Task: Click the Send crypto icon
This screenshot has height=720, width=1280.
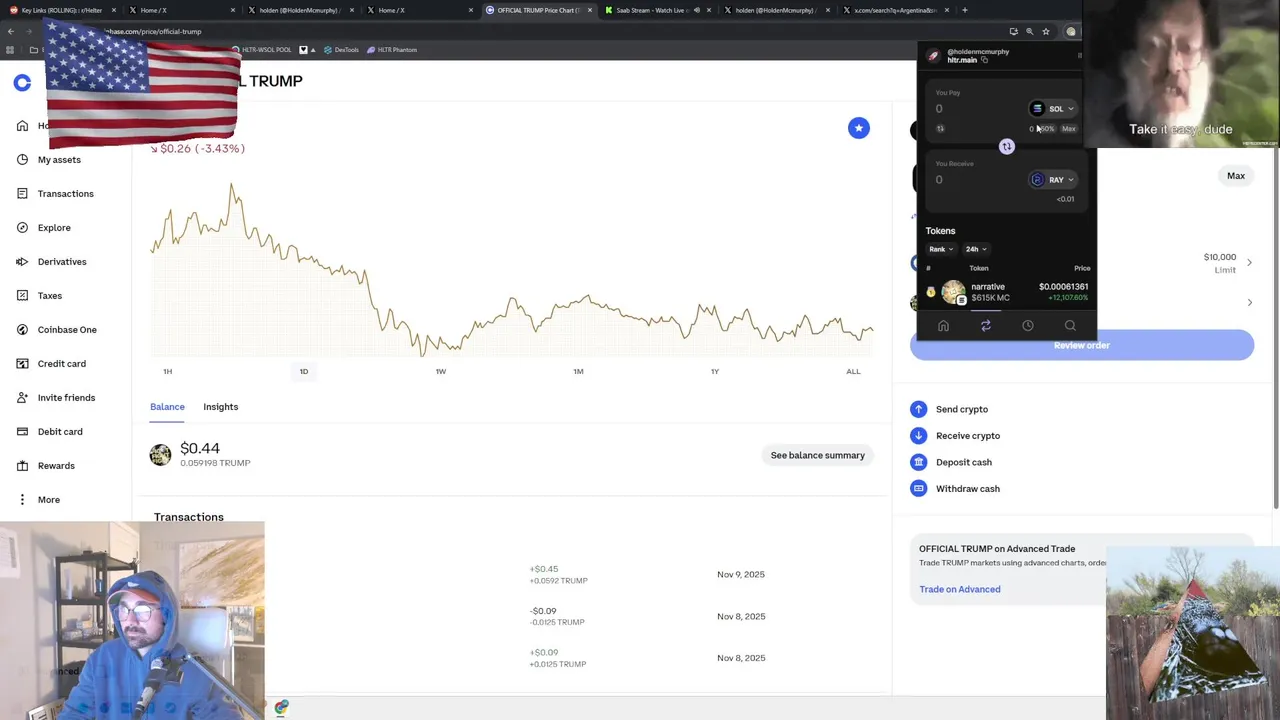Action: click(918, 409)
